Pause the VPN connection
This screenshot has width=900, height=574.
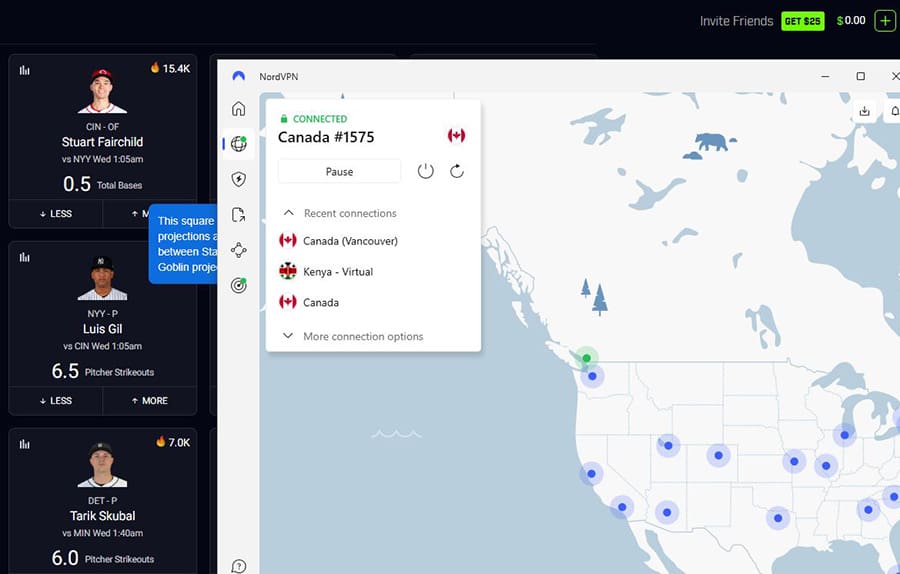[339, 171]
